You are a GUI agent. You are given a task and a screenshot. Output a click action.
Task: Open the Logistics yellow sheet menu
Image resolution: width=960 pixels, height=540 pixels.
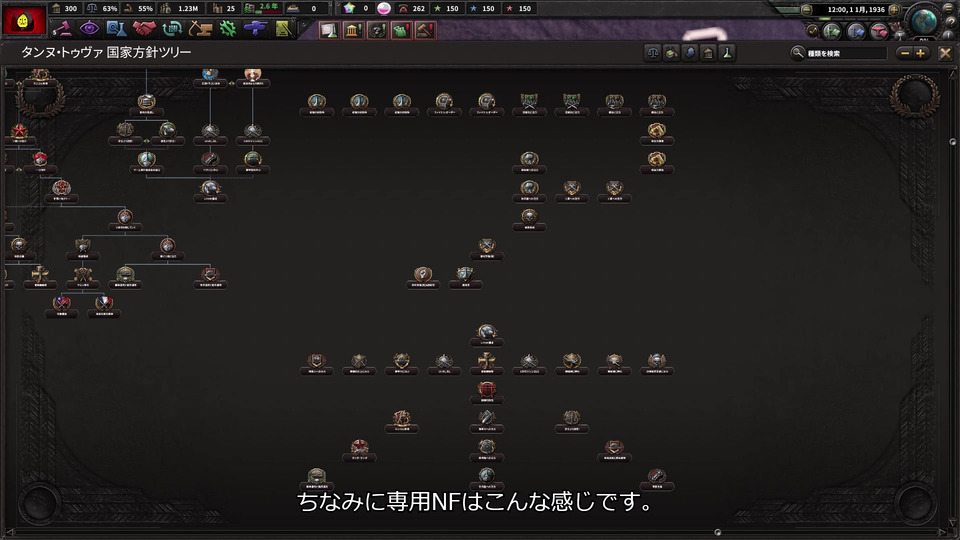282,29
